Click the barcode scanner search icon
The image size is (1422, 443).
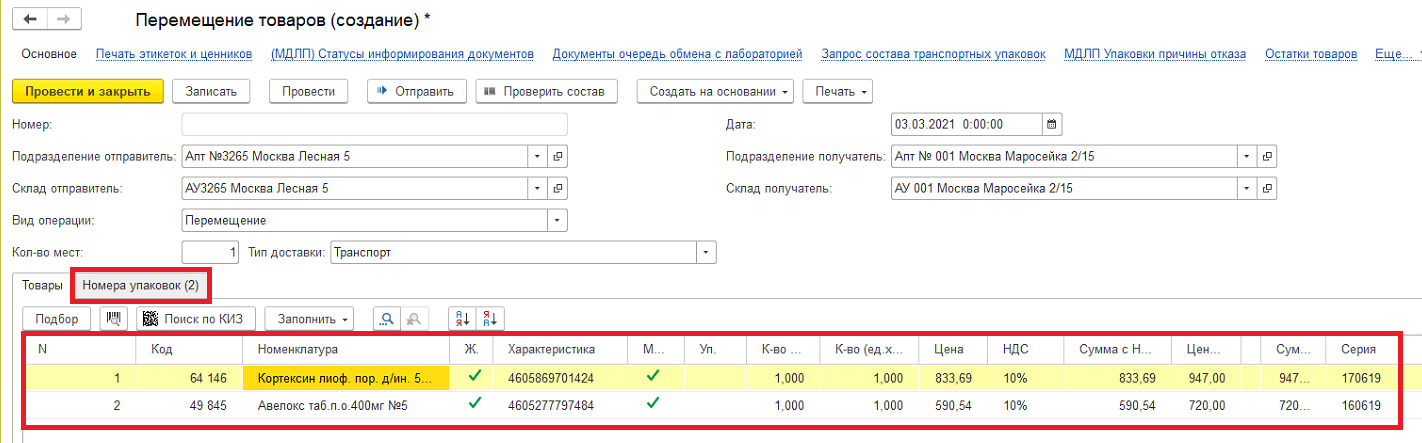click(x=114, y=318)
